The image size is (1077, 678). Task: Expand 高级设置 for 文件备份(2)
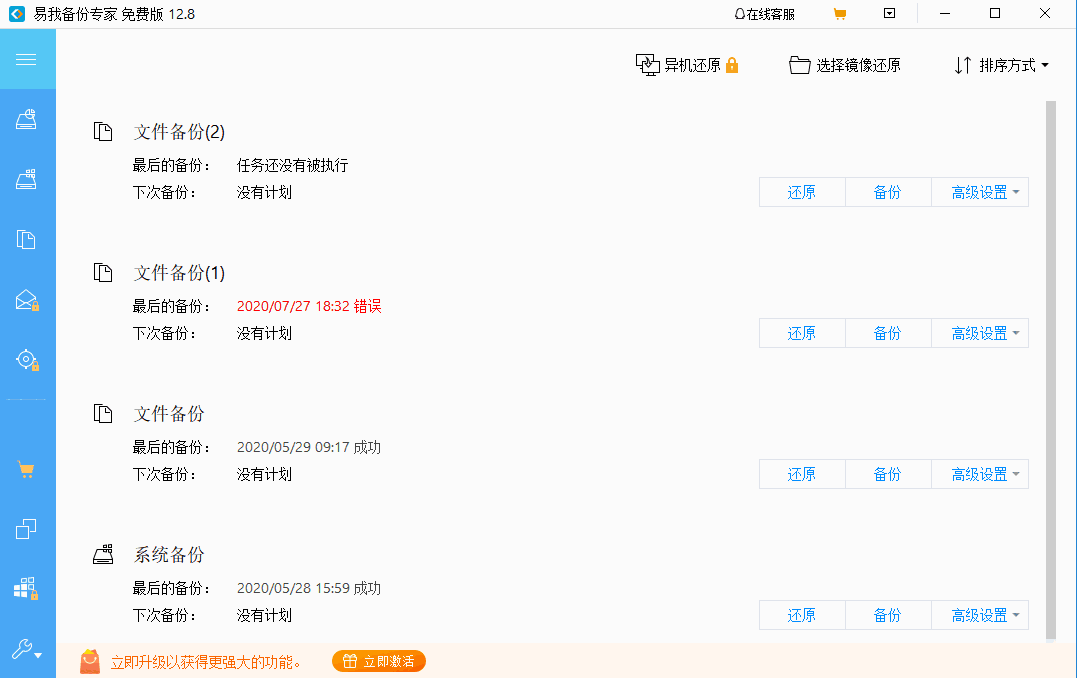click(x=985, y=192)
